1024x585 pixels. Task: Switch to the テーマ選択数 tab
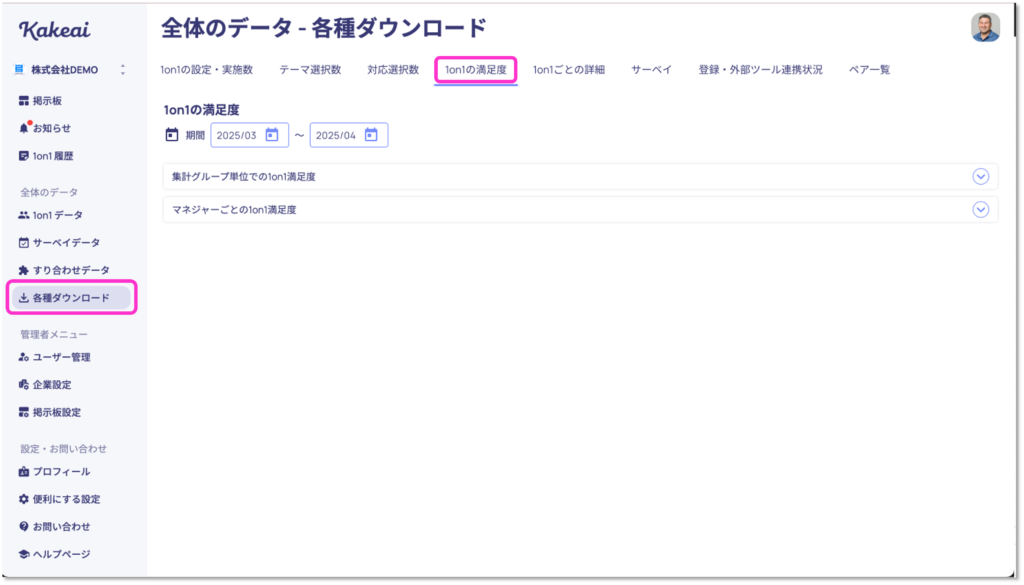point(310,70)
